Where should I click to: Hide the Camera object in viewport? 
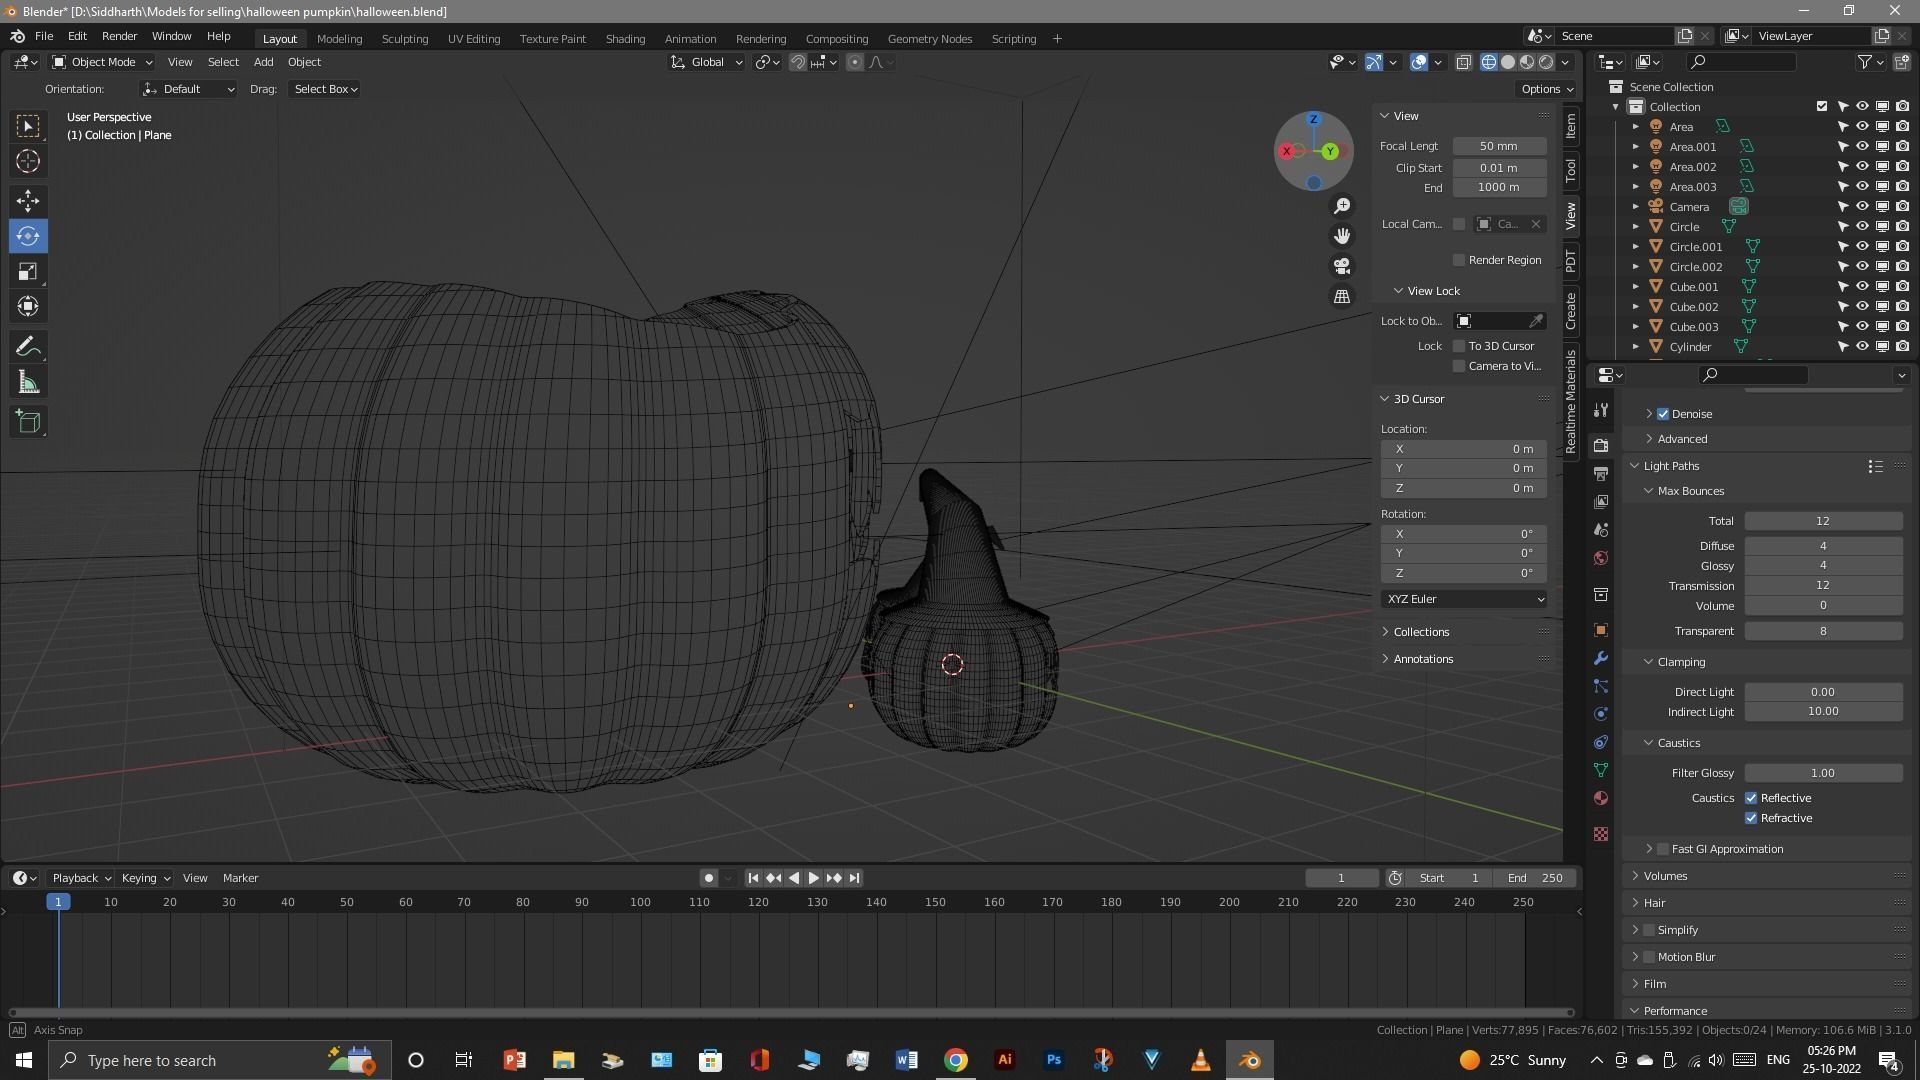coord(1862,207)
